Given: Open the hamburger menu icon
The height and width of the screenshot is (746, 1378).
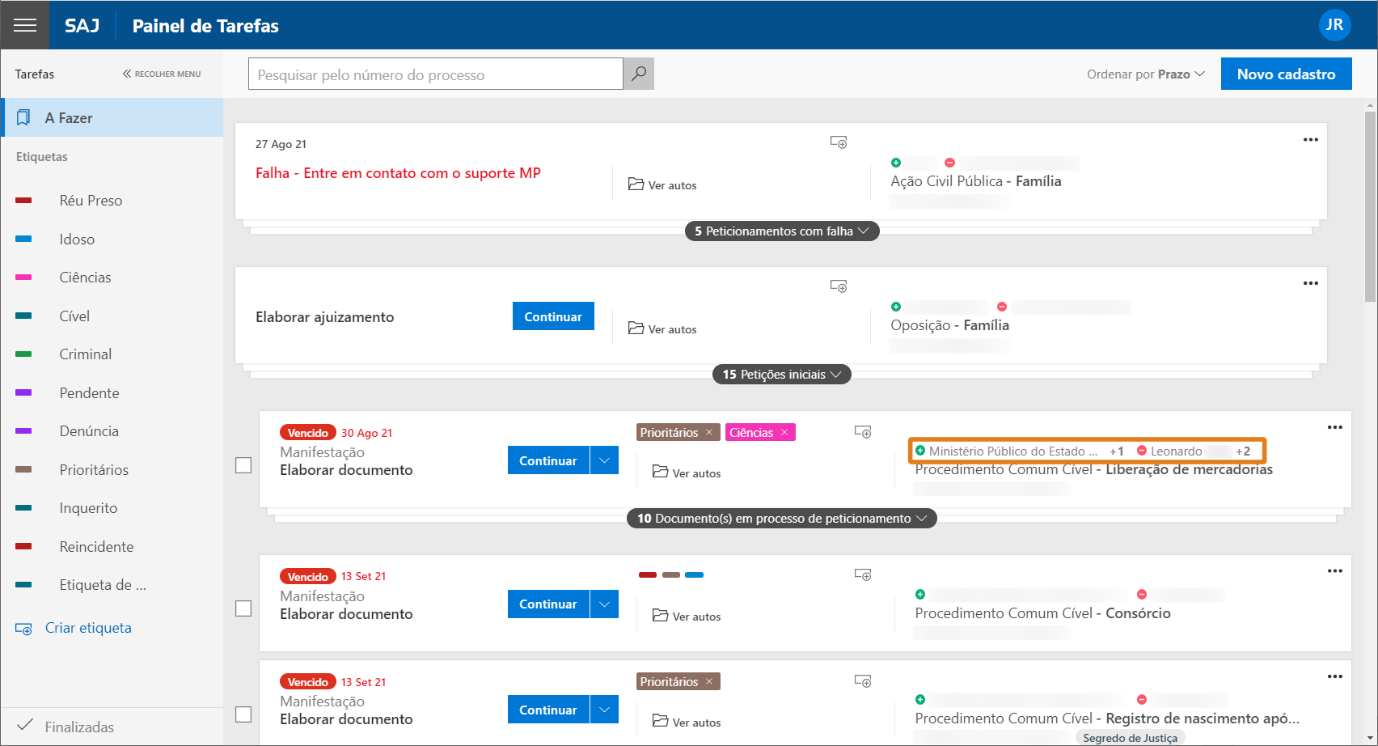Looking at the screenshot, I should 25,25.
